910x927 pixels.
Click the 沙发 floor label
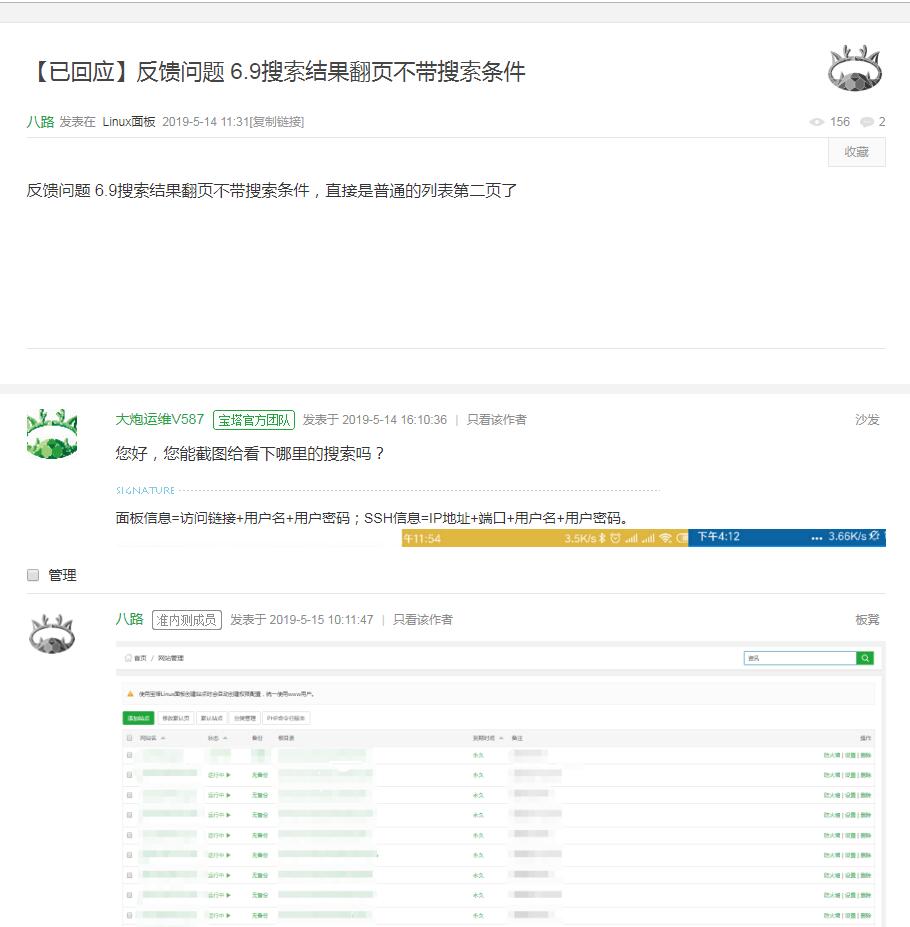[867, 420]
